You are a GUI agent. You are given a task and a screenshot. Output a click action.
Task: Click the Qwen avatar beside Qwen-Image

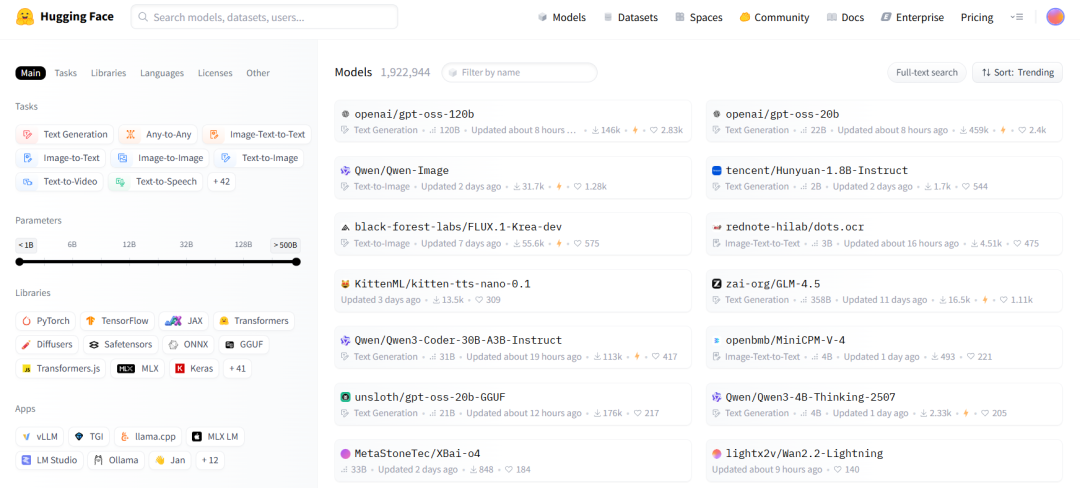346,171
